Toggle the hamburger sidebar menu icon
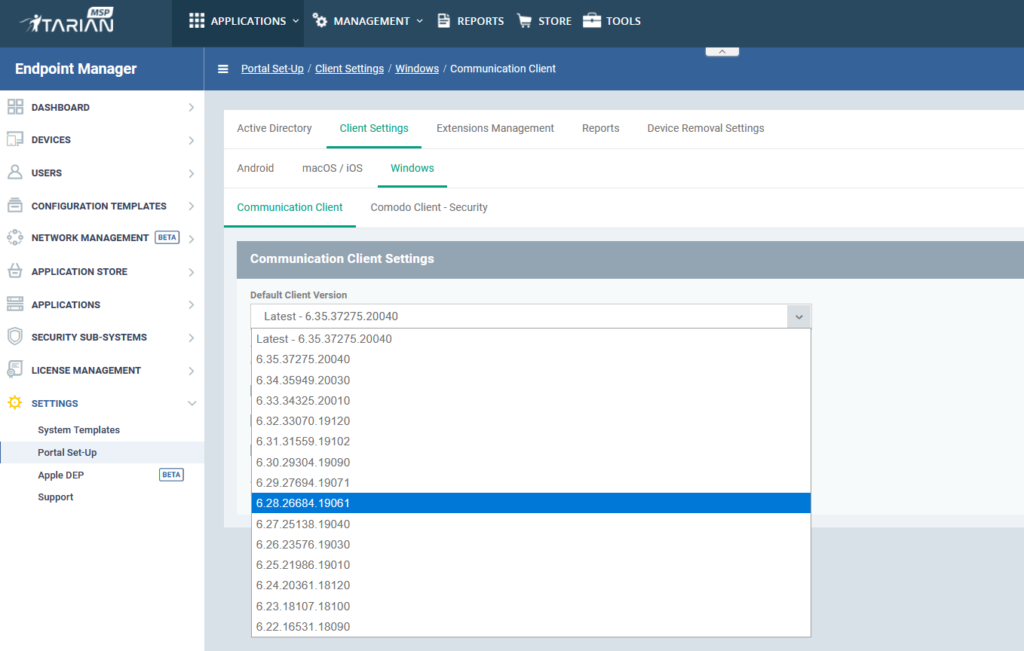 [x=223, y=69]
